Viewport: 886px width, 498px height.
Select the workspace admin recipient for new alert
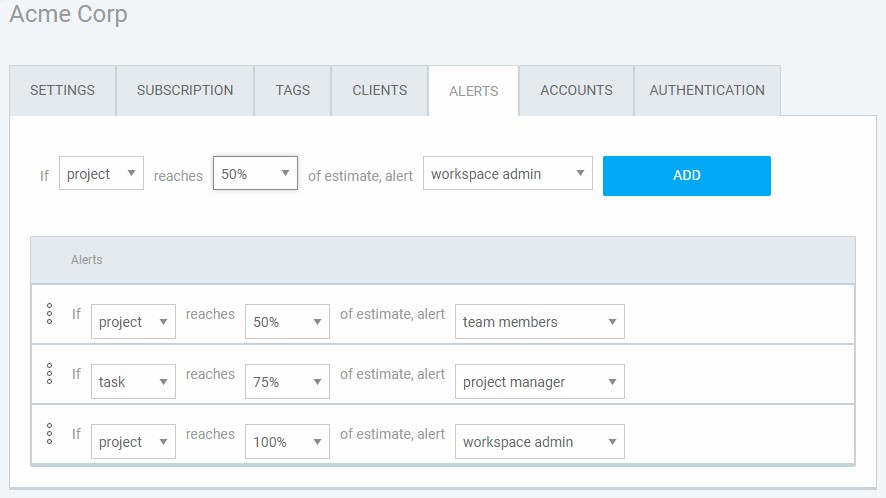507,173
